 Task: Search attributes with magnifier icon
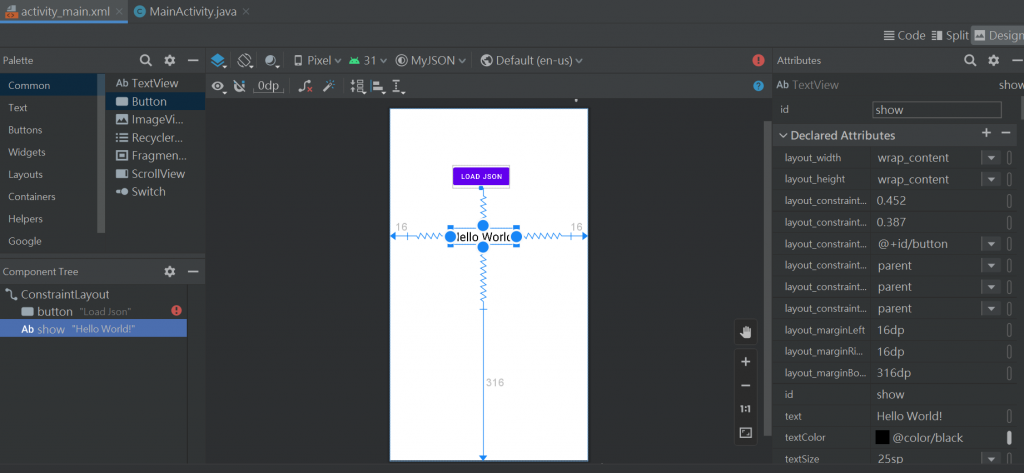(970, 60)
